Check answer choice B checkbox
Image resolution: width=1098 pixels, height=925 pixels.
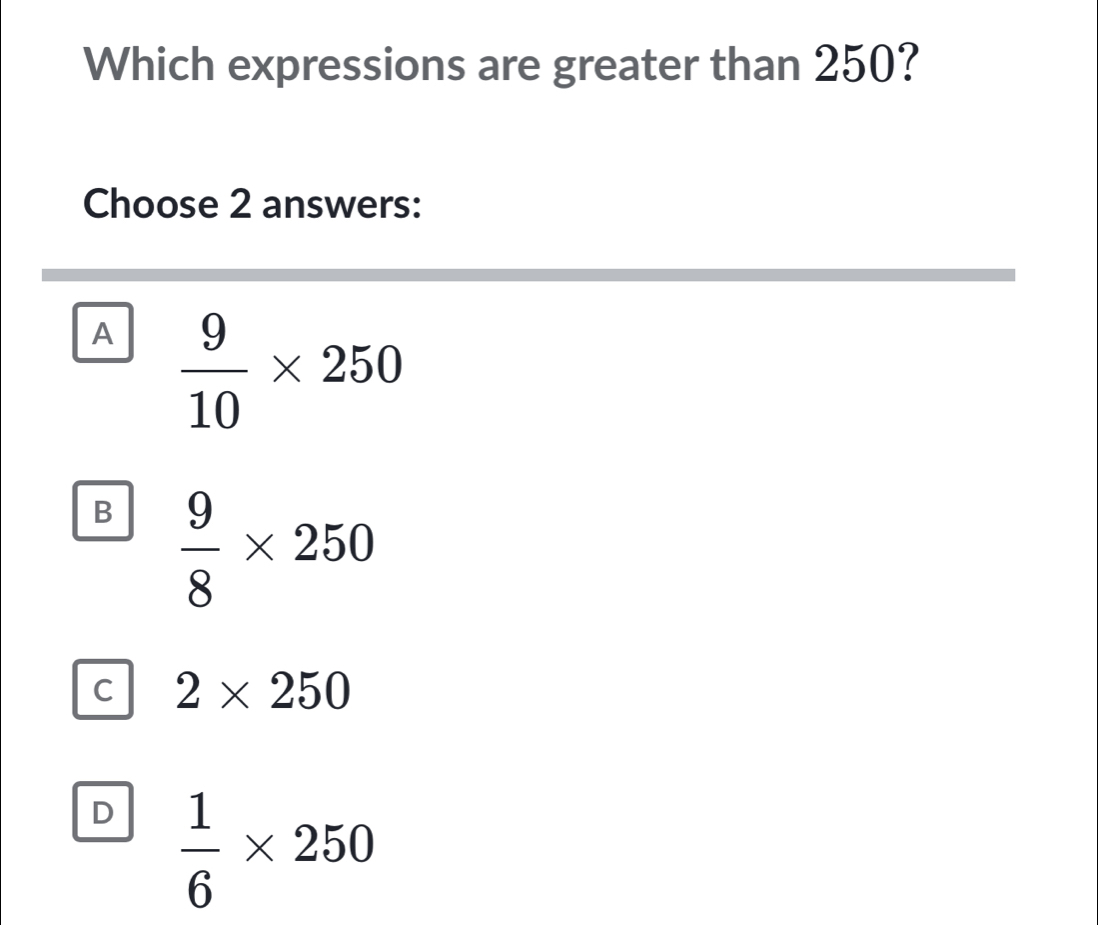pyautogui.click(x=103, y=513)
